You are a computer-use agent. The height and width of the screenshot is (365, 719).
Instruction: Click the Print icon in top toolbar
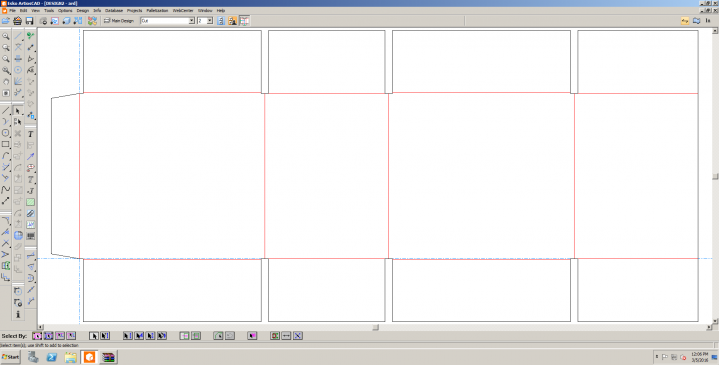17,21
